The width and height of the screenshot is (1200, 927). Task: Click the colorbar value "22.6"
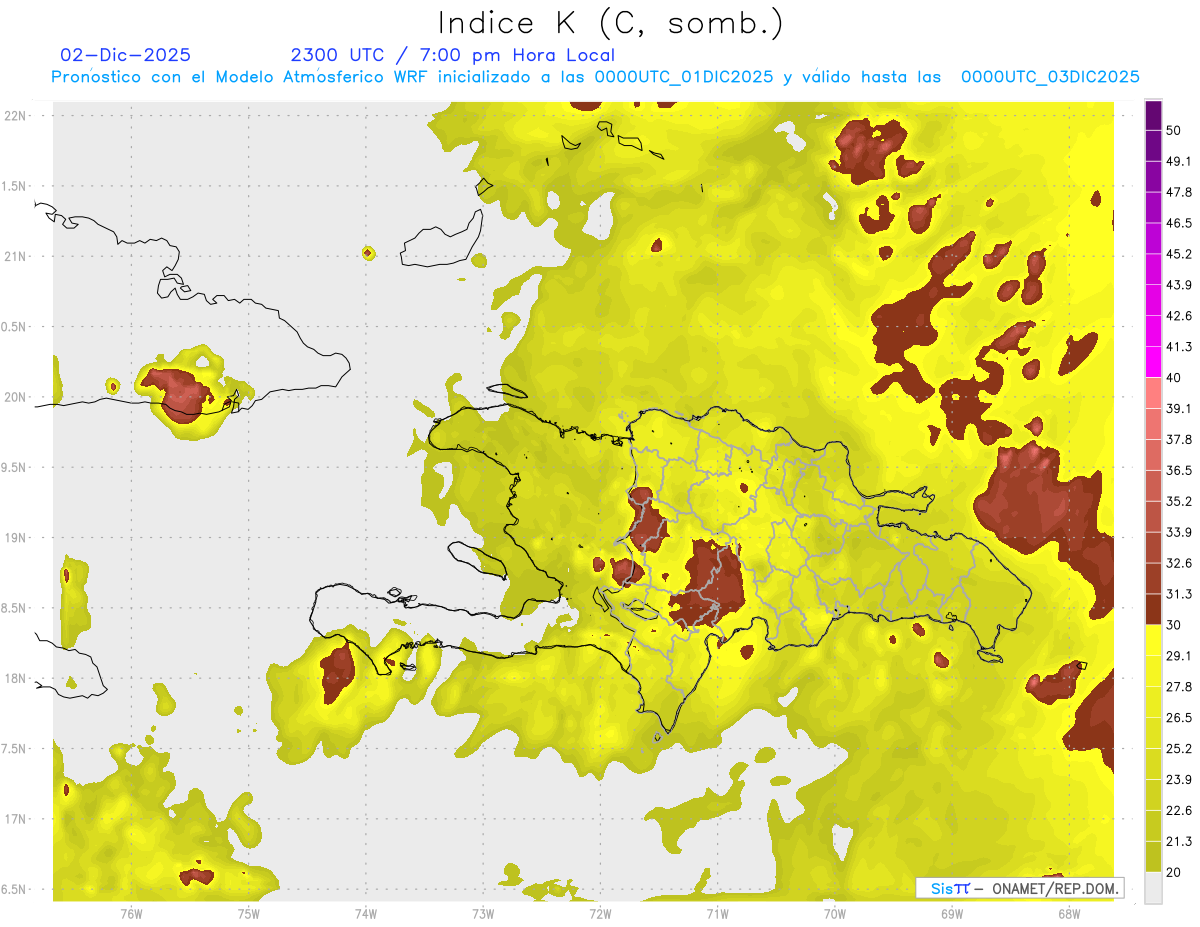click(1179, 810)
